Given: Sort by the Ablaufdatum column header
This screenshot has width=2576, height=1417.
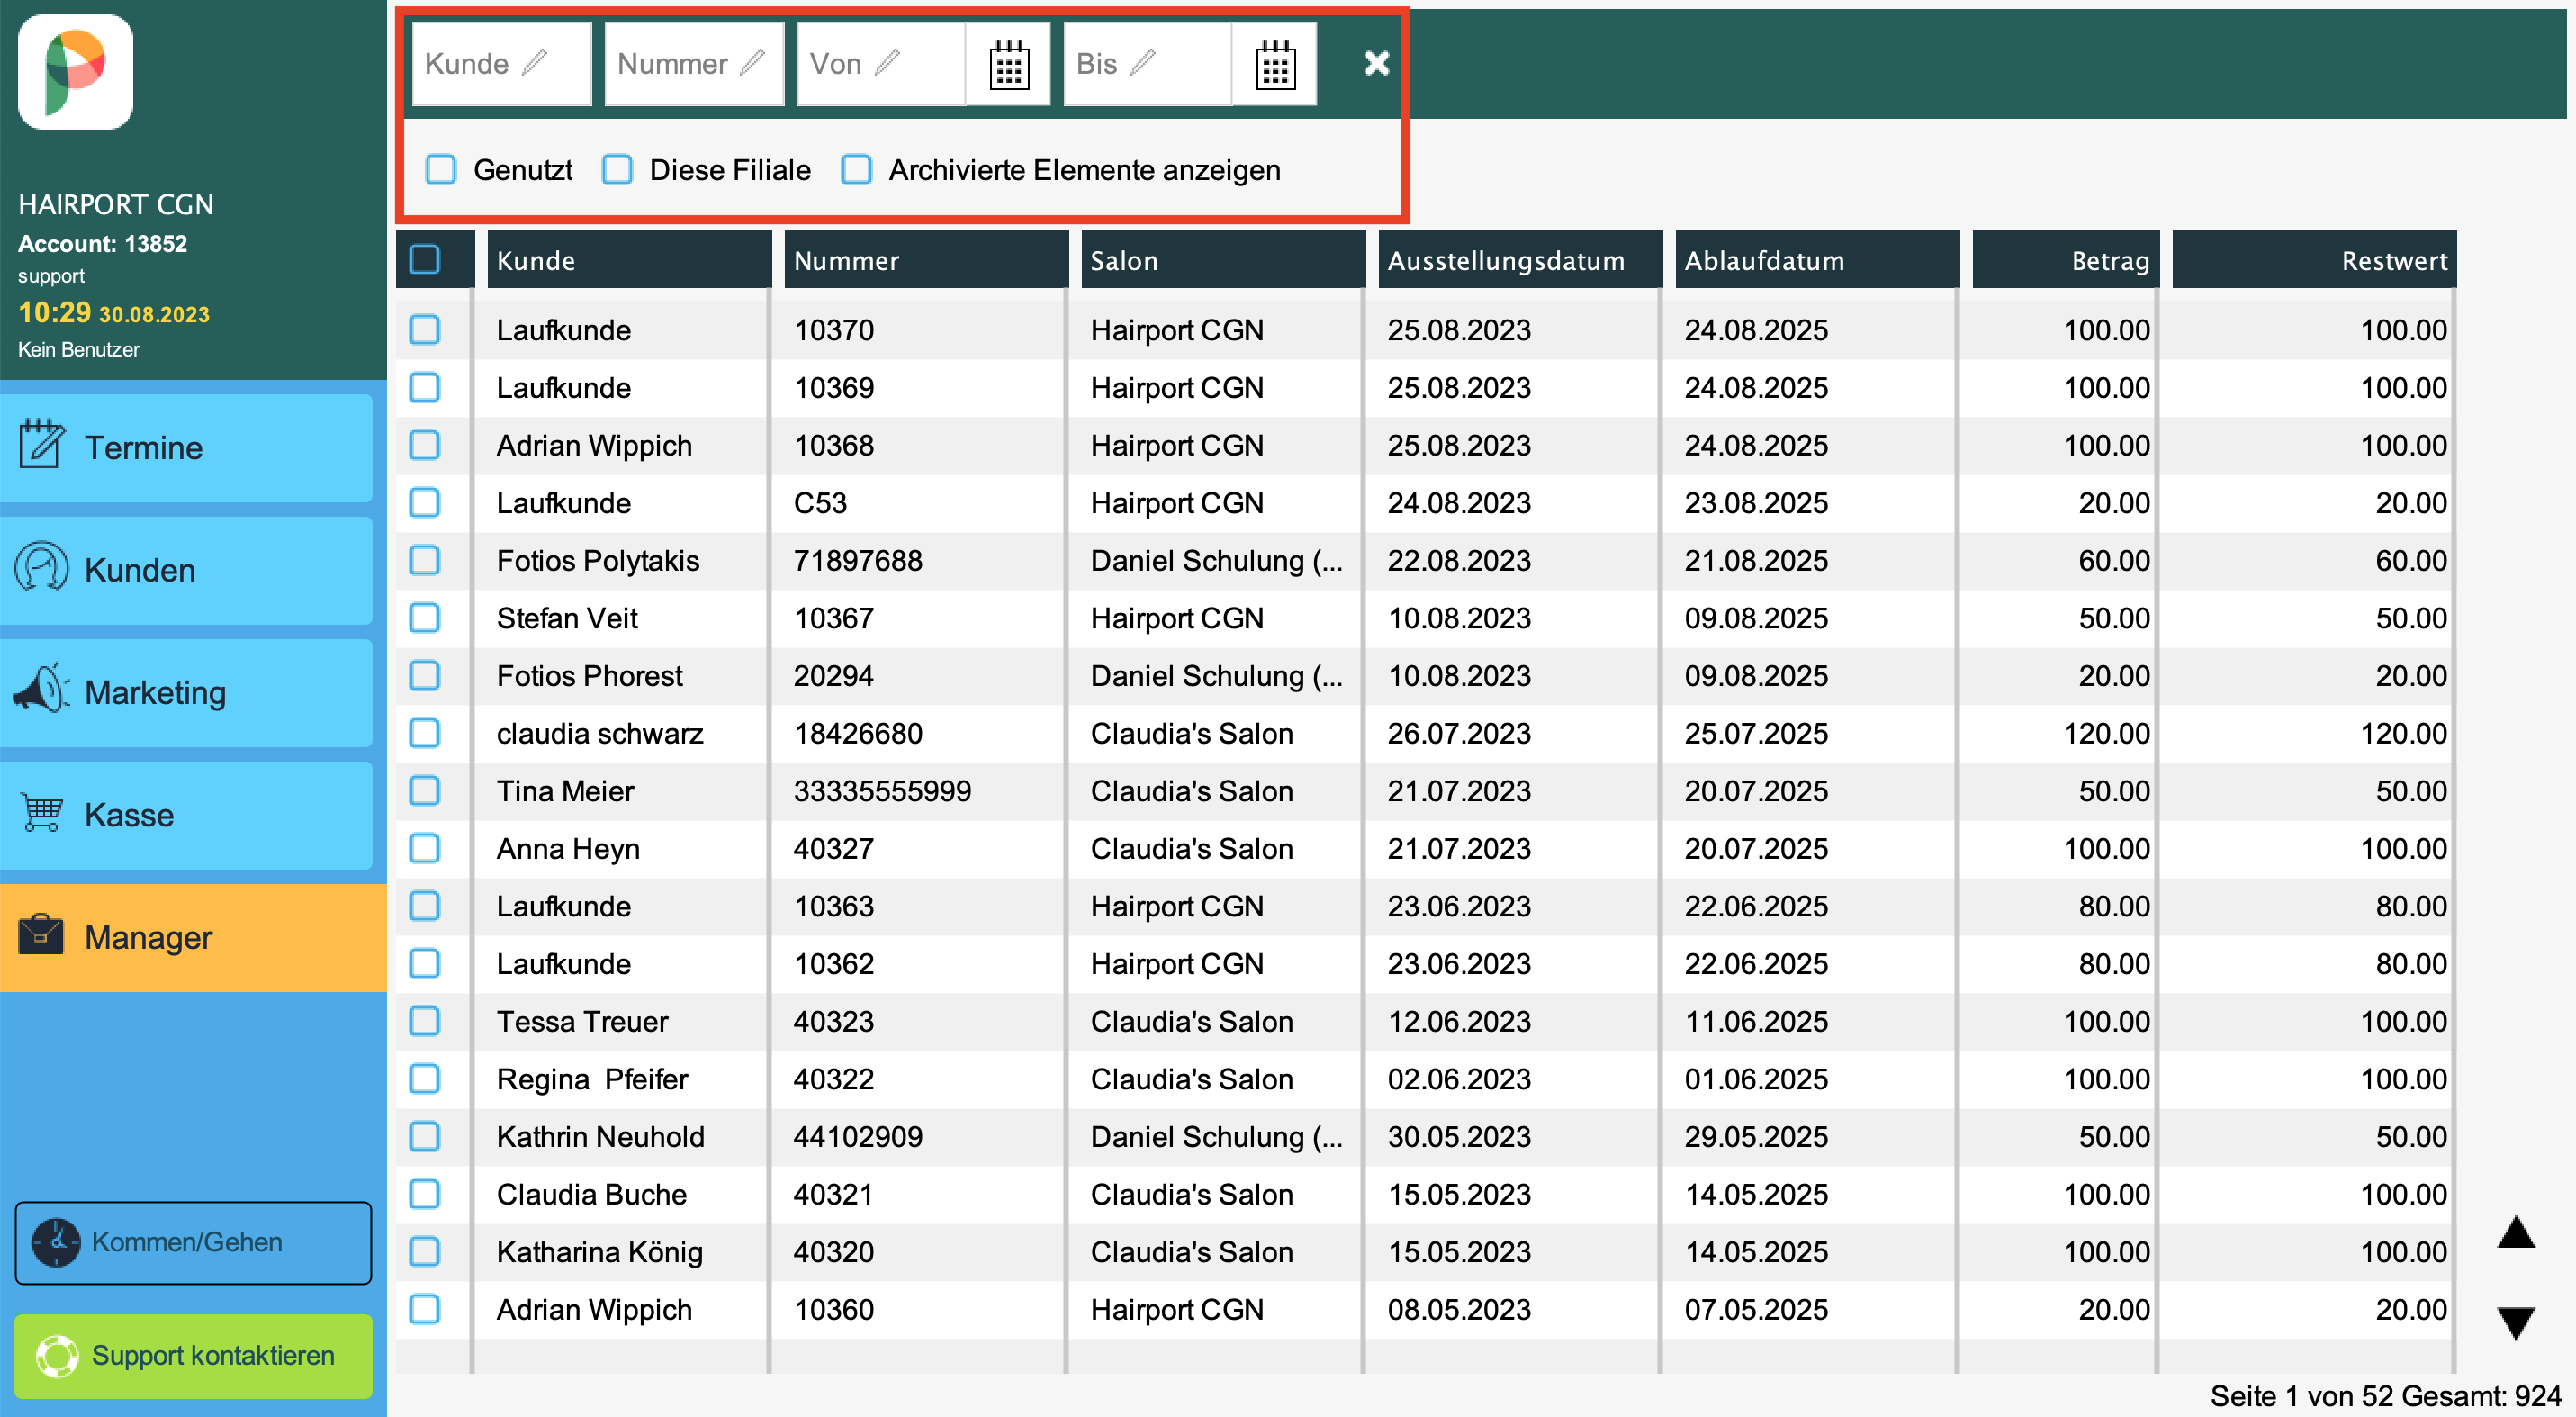Looking at the screenshot, I should [x=1817, y=260].
